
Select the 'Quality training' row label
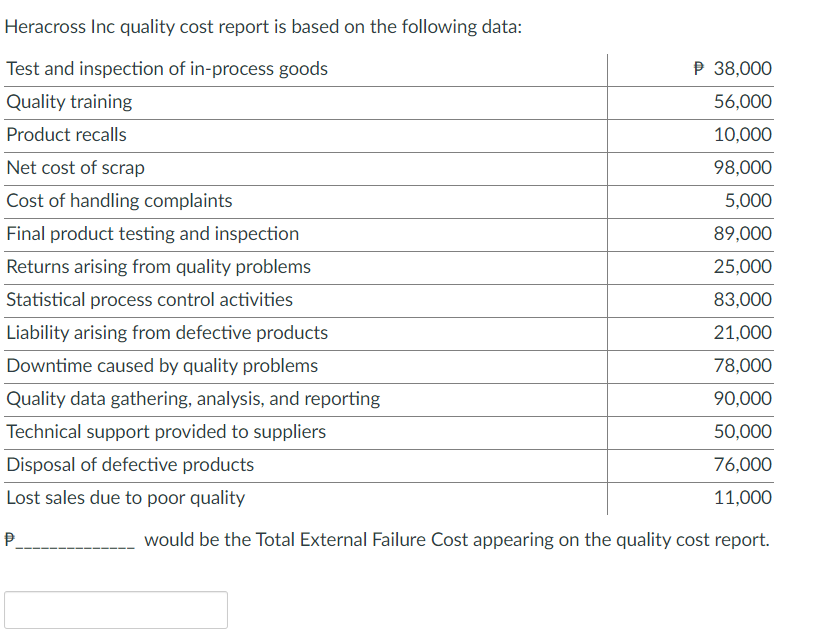tap(69, 102)
